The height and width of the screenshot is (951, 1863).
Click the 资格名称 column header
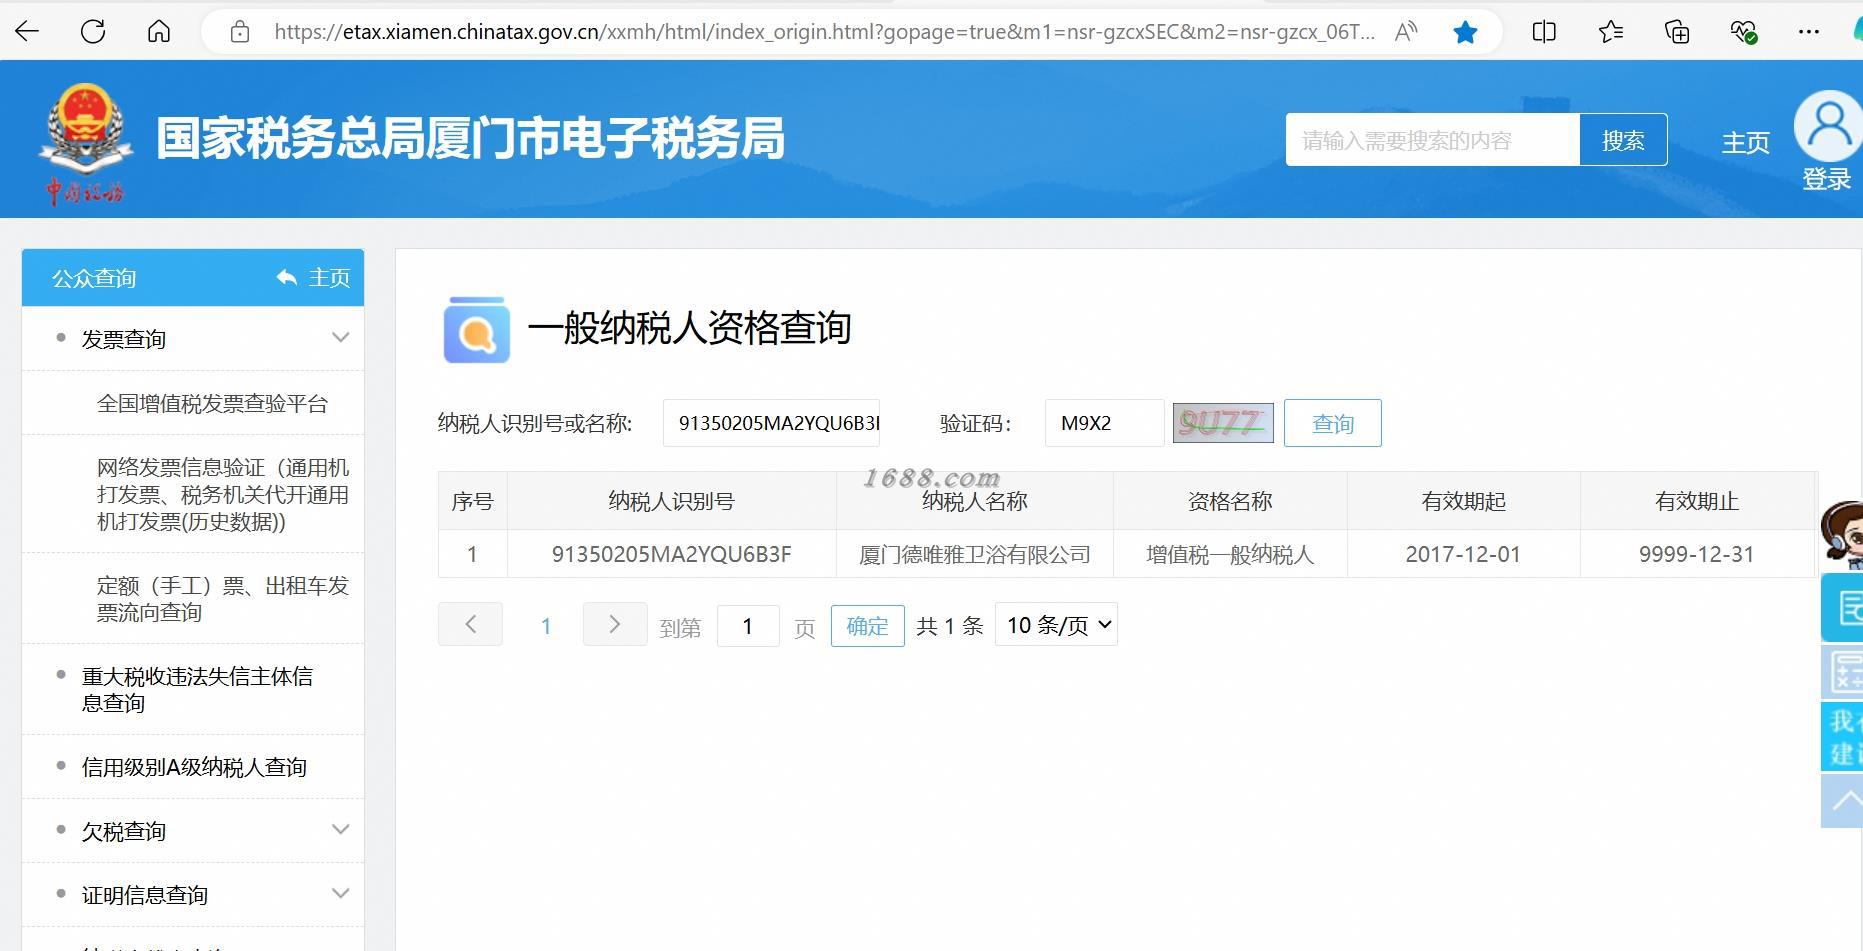(x=1230, y=501)
